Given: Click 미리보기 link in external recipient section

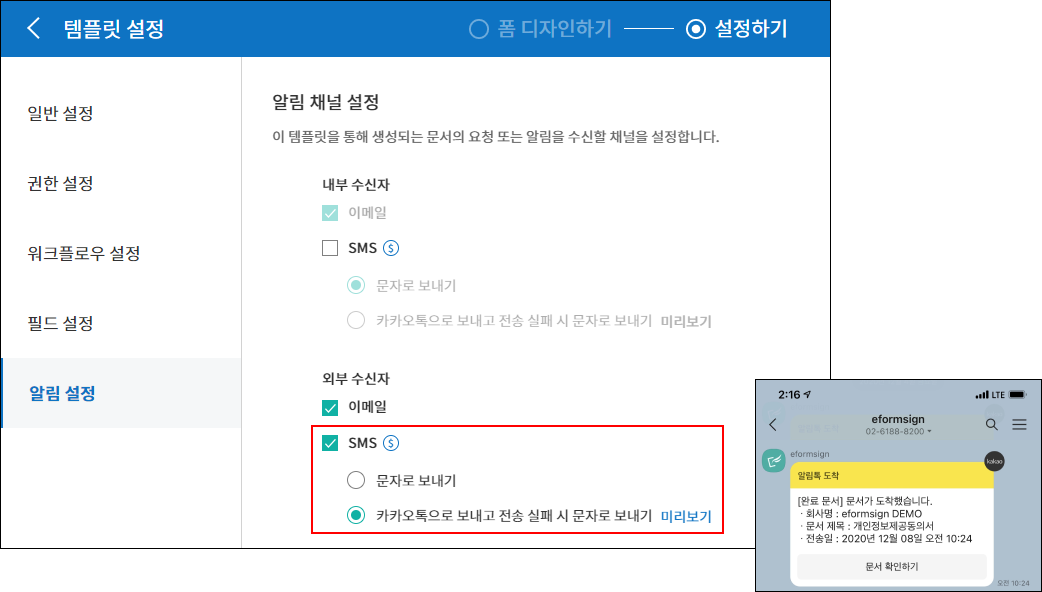Looking at the screenshot, I should [x=686, y=516].
